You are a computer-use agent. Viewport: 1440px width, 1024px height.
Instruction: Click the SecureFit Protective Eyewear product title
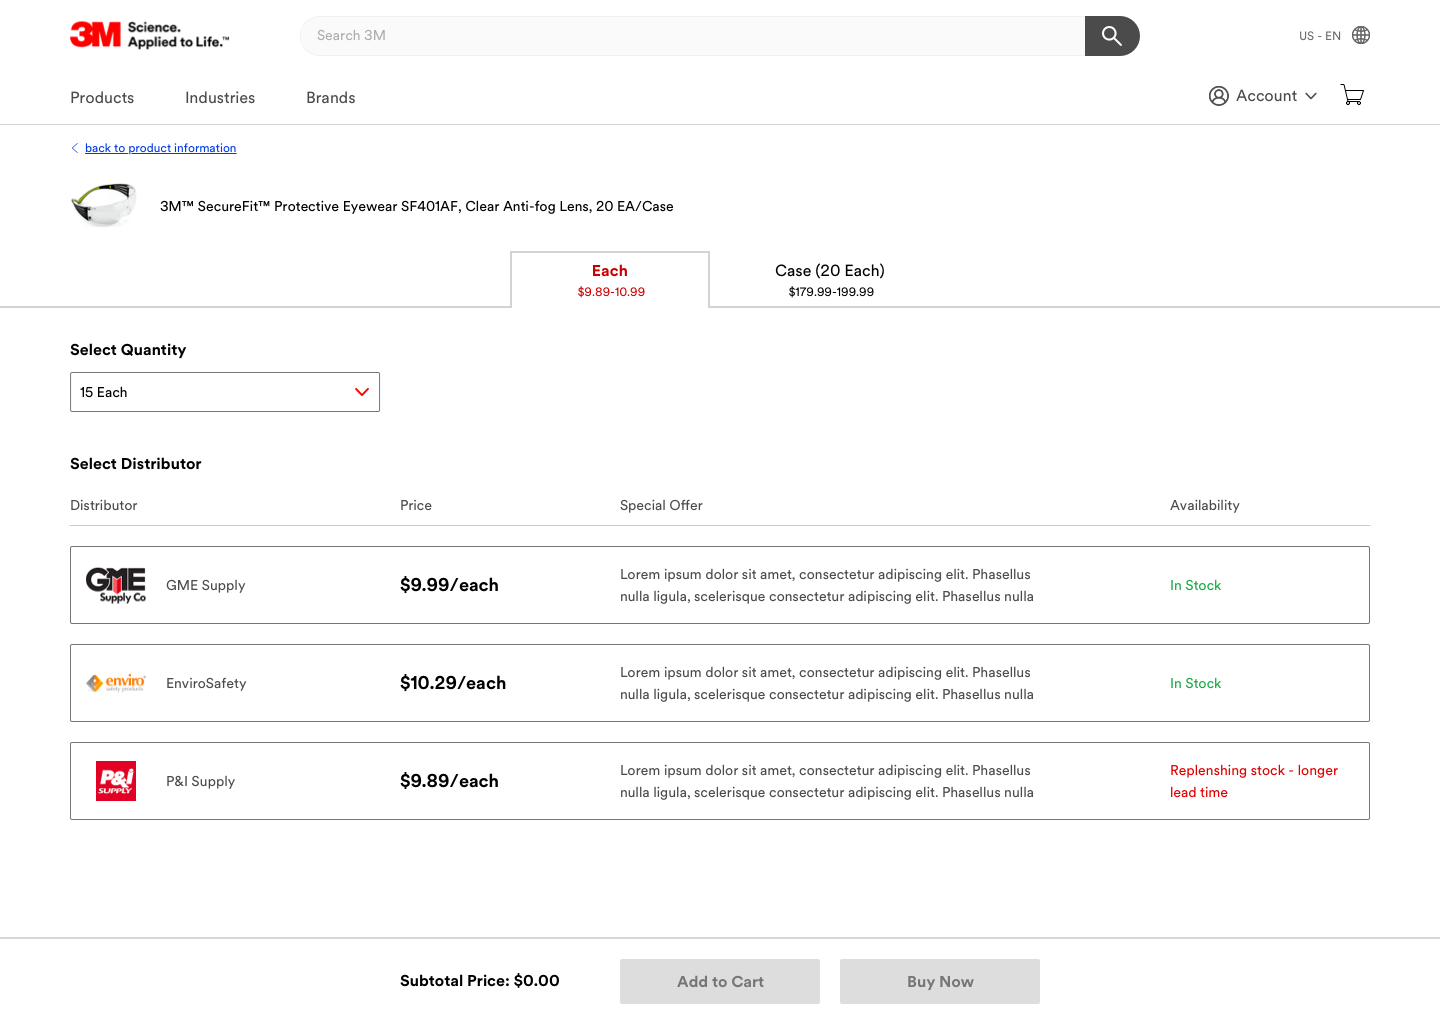point(417,207)
